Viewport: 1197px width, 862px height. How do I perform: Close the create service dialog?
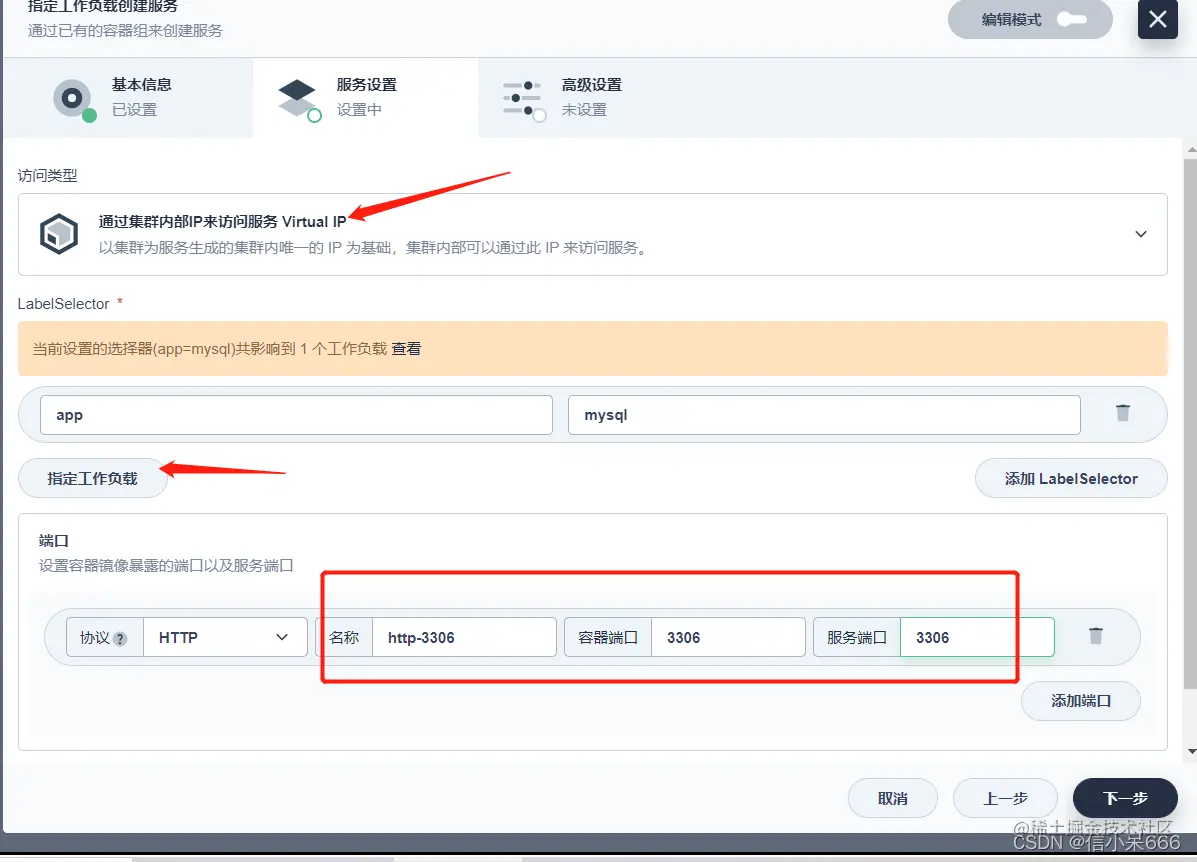click(1157, 19)
